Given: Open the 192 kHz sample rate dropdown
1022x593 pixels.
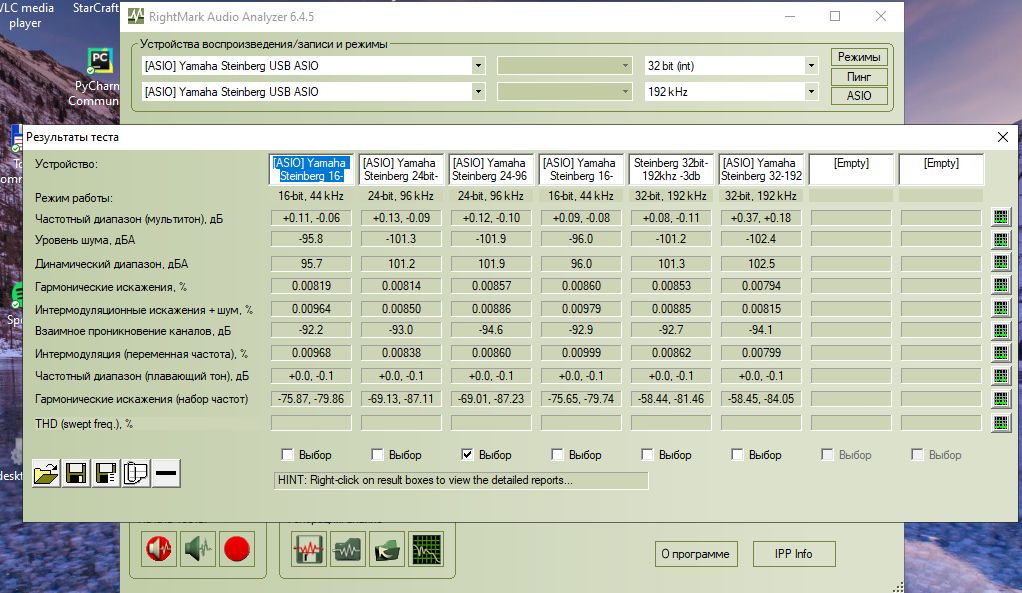Looking at the screenshot, I should point(811,92).
